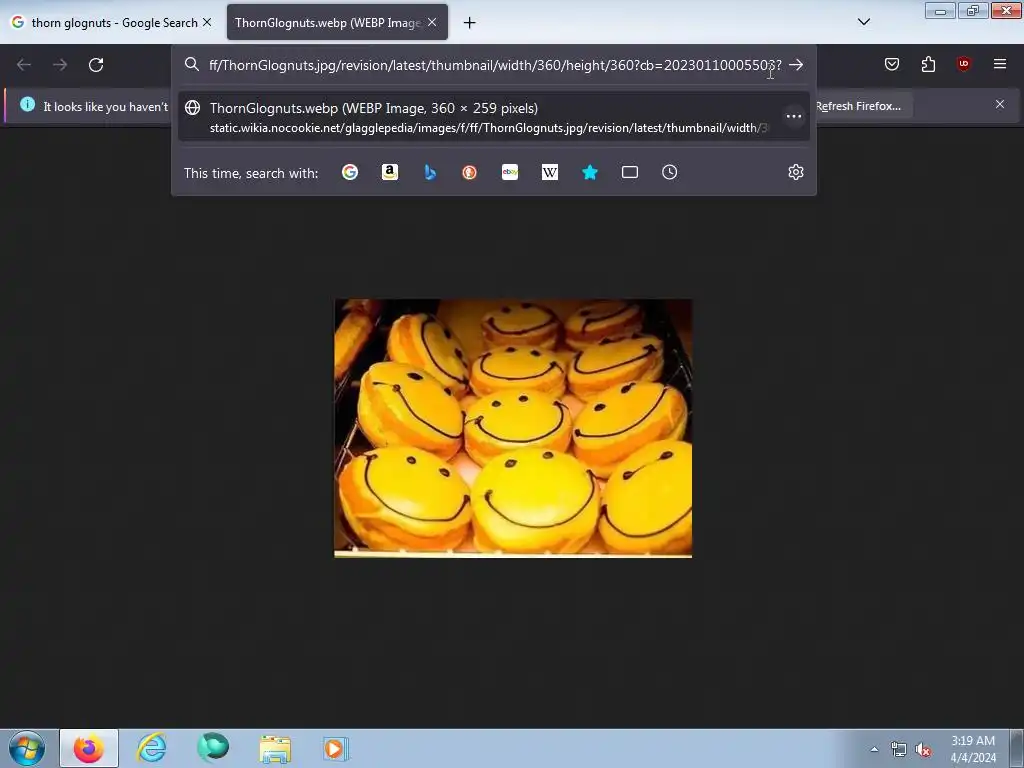Close the thorn glognuts Google Search tab
Viewport: 1024px width, 768px height.
pyautogui.click(x=207, y=23)
